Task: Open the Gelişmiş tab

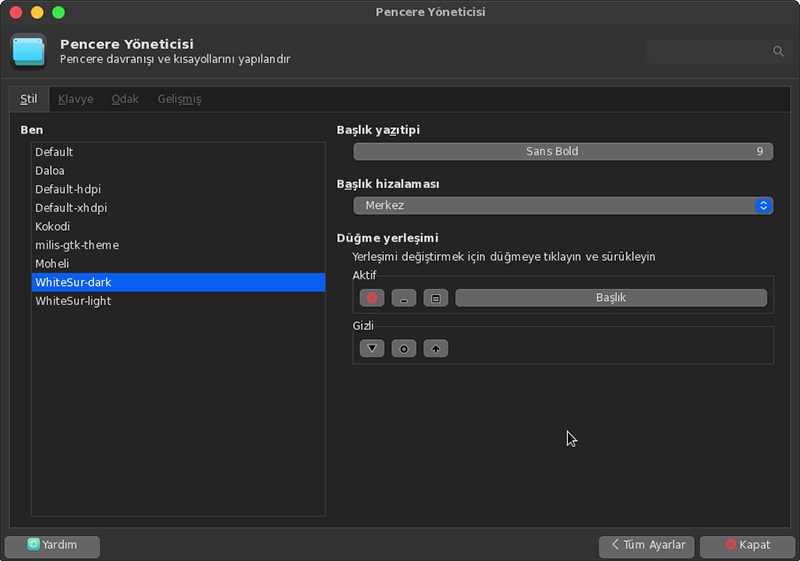Action: click(x=179, y=99)
